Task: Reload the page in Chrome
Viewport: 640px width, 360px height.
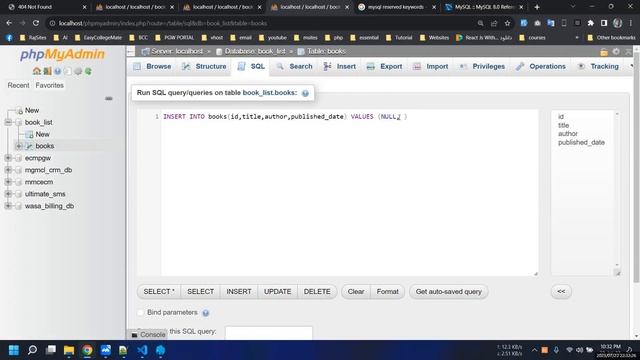Action: click(36, 23)
